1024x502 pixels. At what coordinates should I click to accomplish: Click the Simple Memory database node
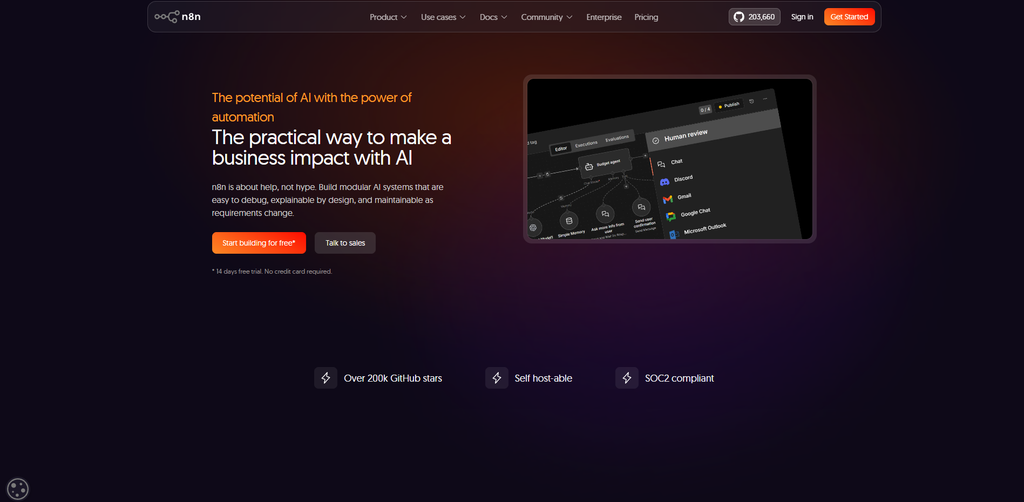tap(569, 221)
